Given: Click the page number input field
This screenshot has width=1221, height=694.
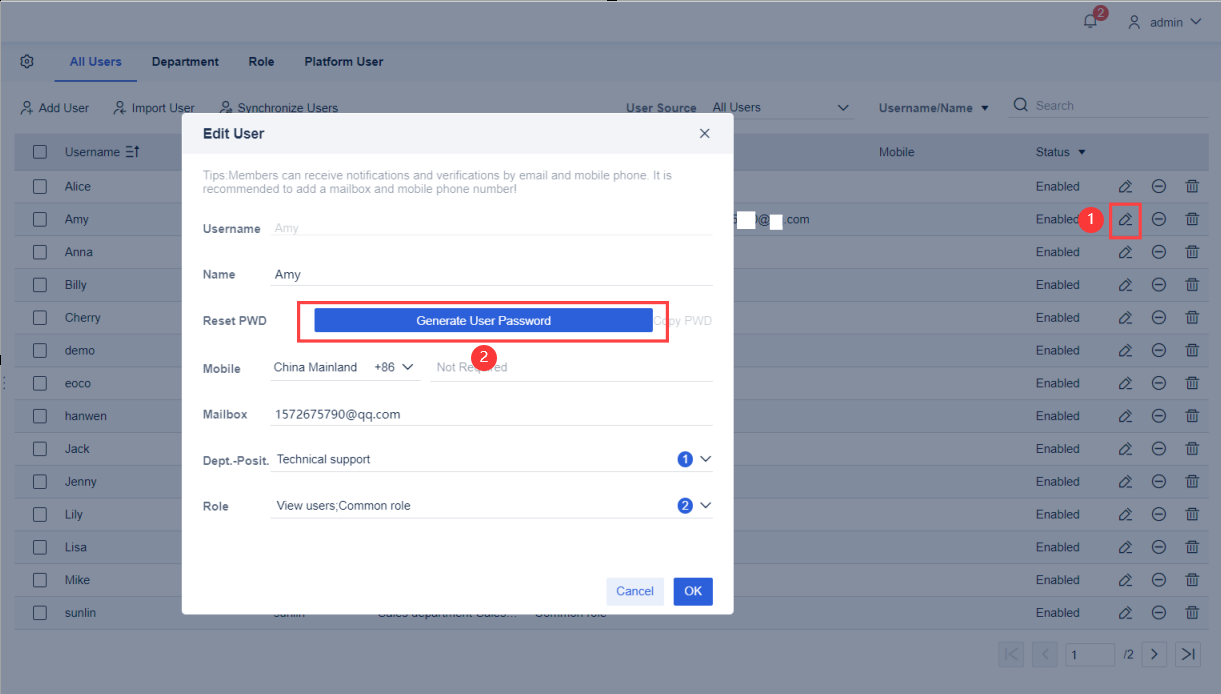Looking at the screenshot, I should (1090, 654).
